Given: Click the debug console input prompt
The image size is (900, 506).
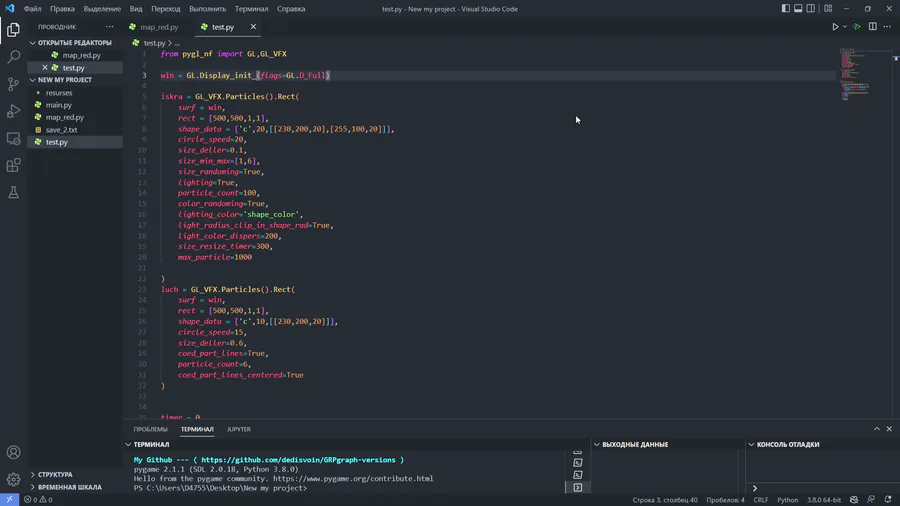Looking at the screenshot, I should (x=822, y=488).
